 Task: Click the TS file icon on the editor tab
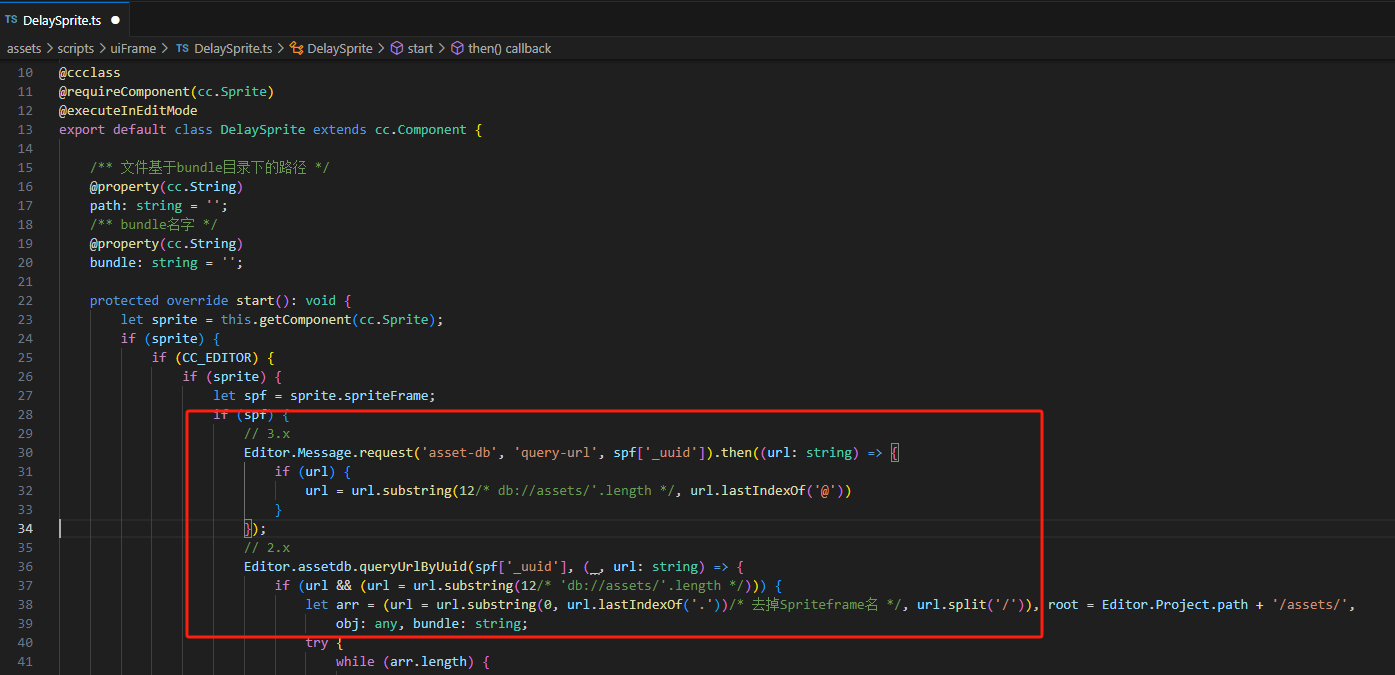coord(11,20)
